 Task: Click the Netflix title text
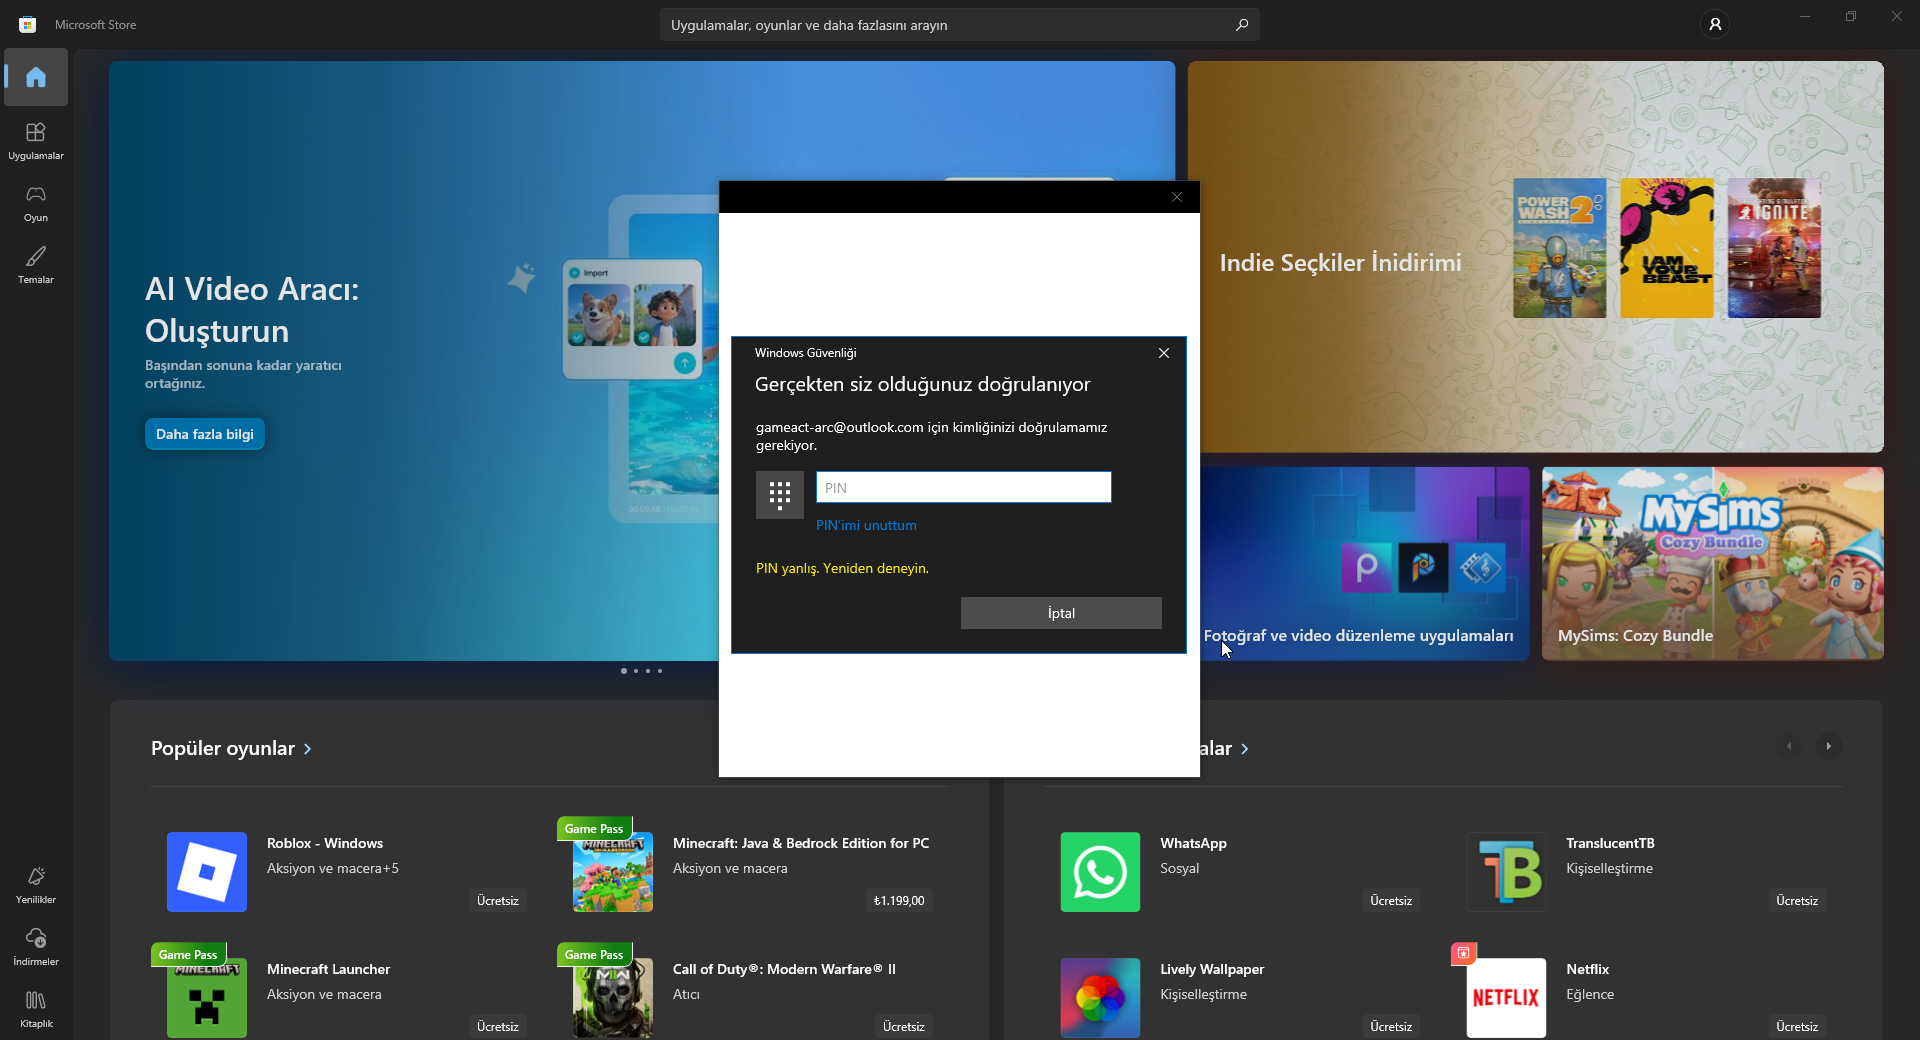click(1587, 969)
